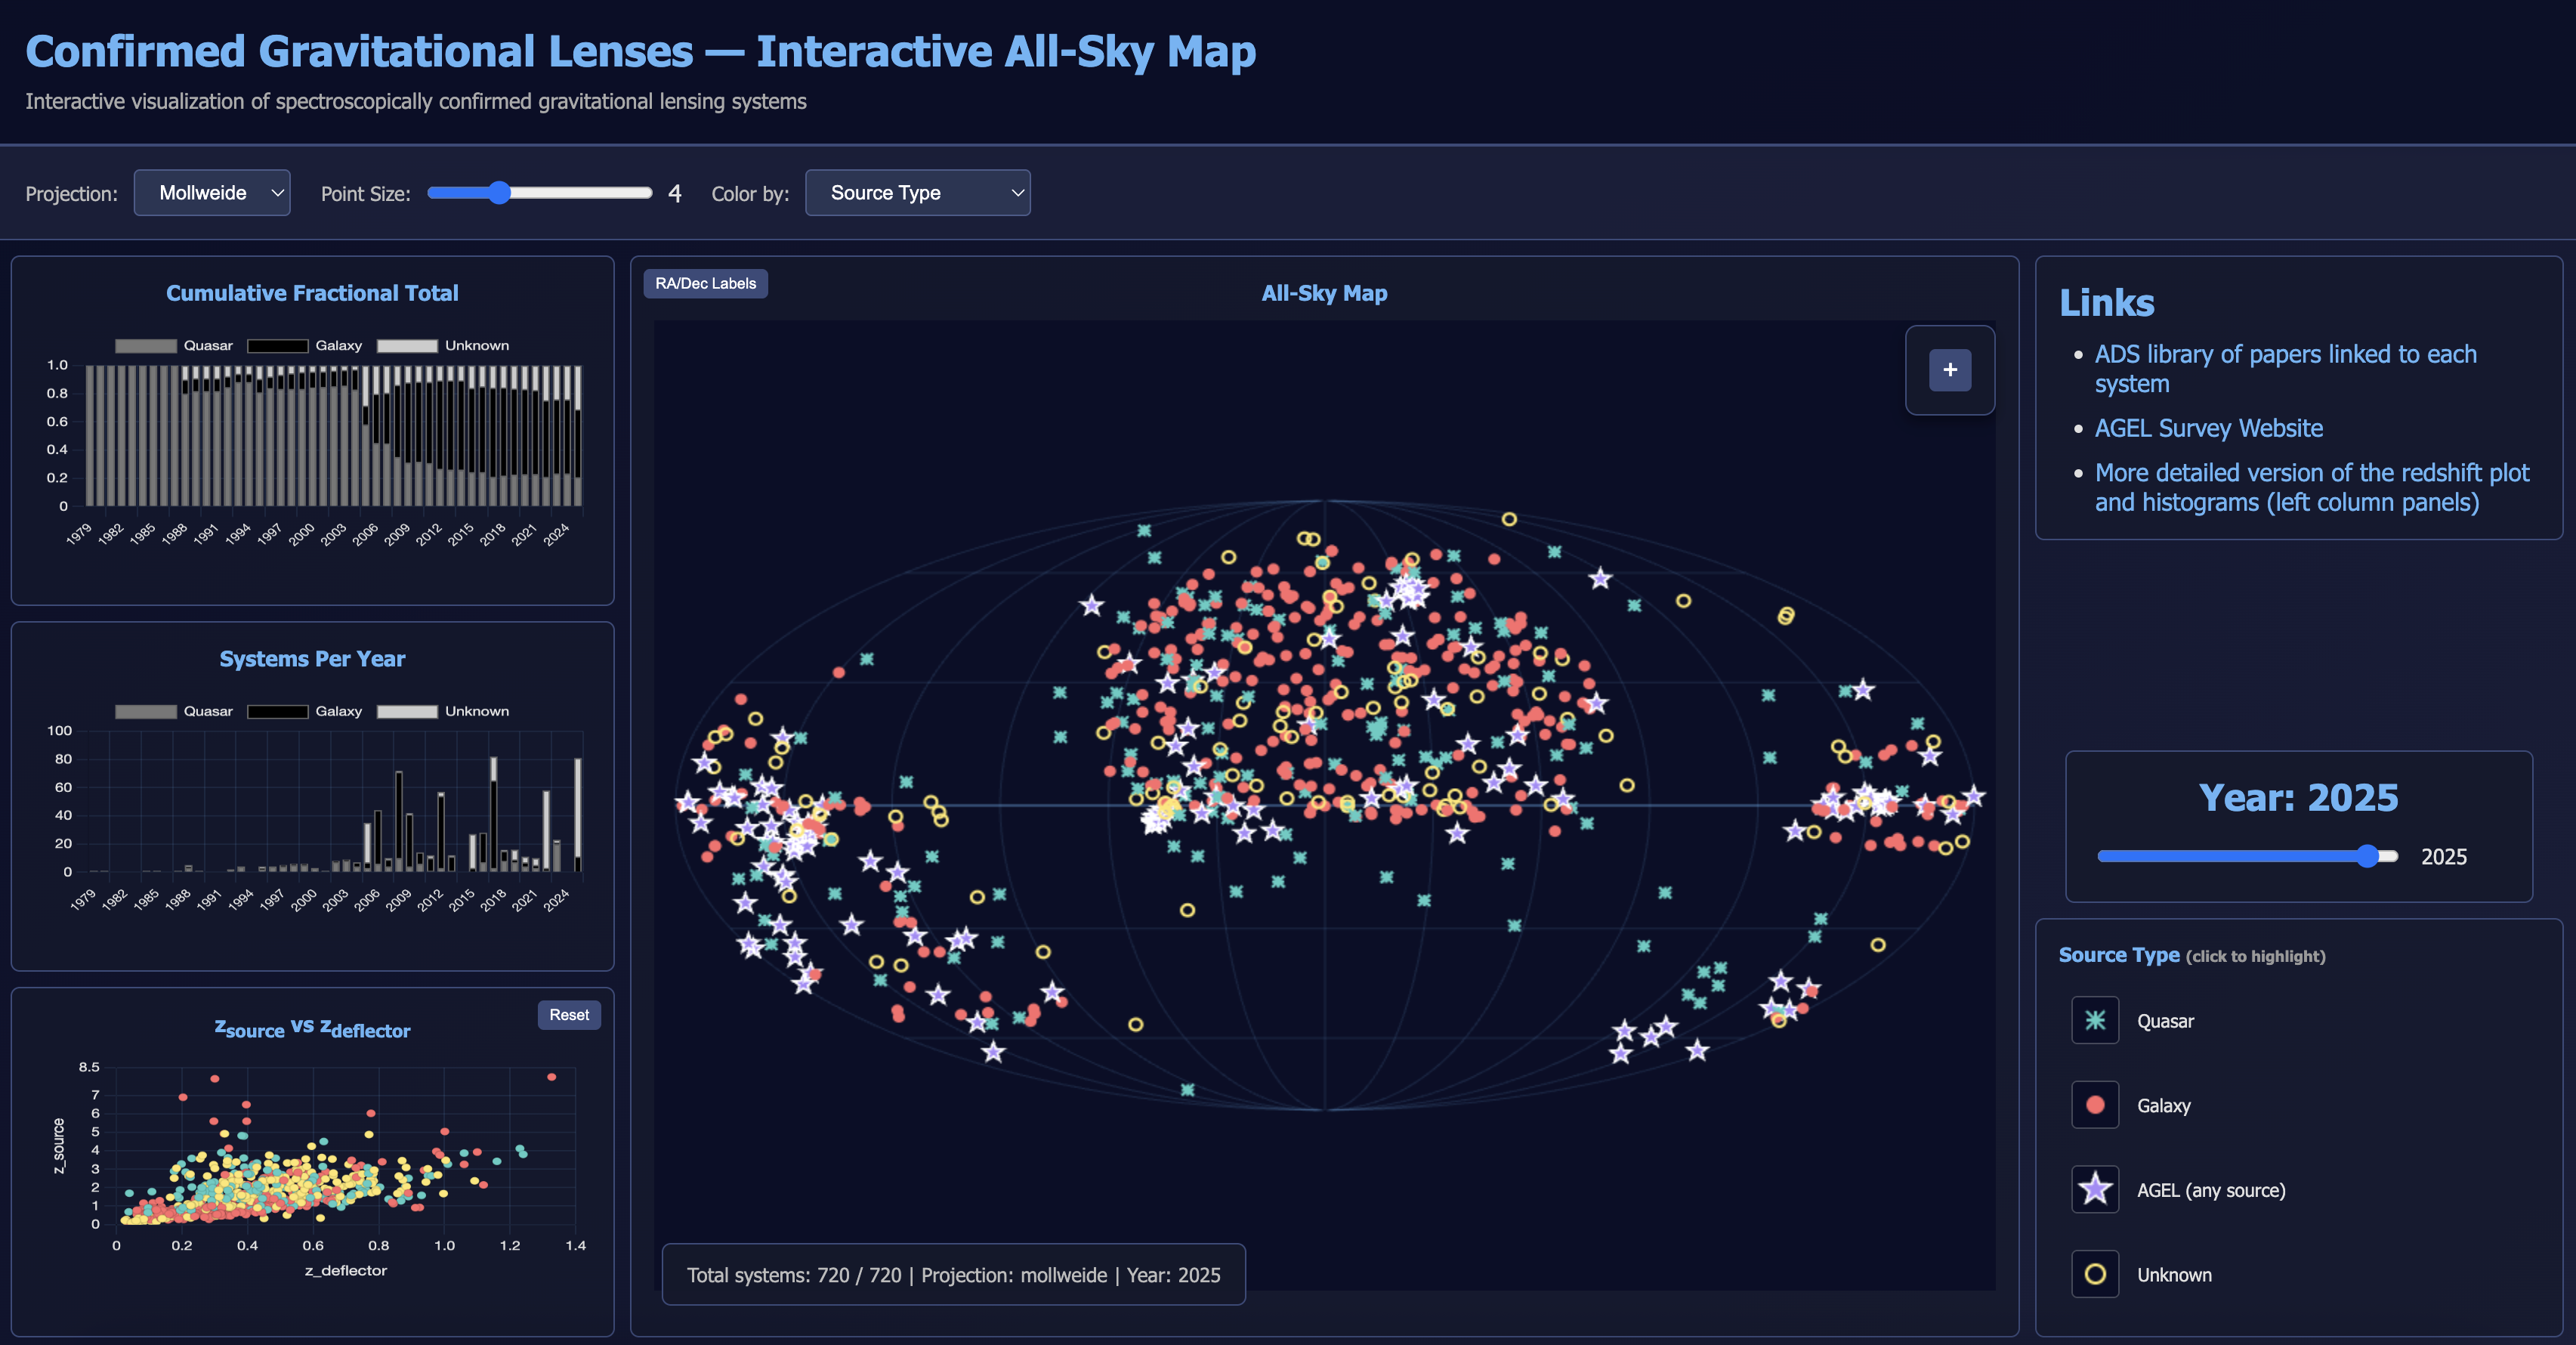Click the Galaxy red dot legend icon
The width and height of the screenshot is (2576, 1345).
tap(2095, 1105)
